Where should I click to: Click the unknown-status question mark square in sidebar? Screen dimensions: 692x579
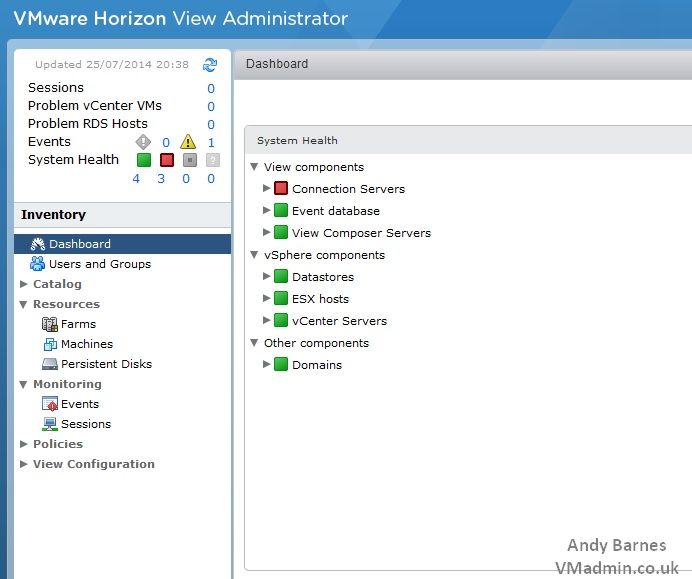point(213,160)
